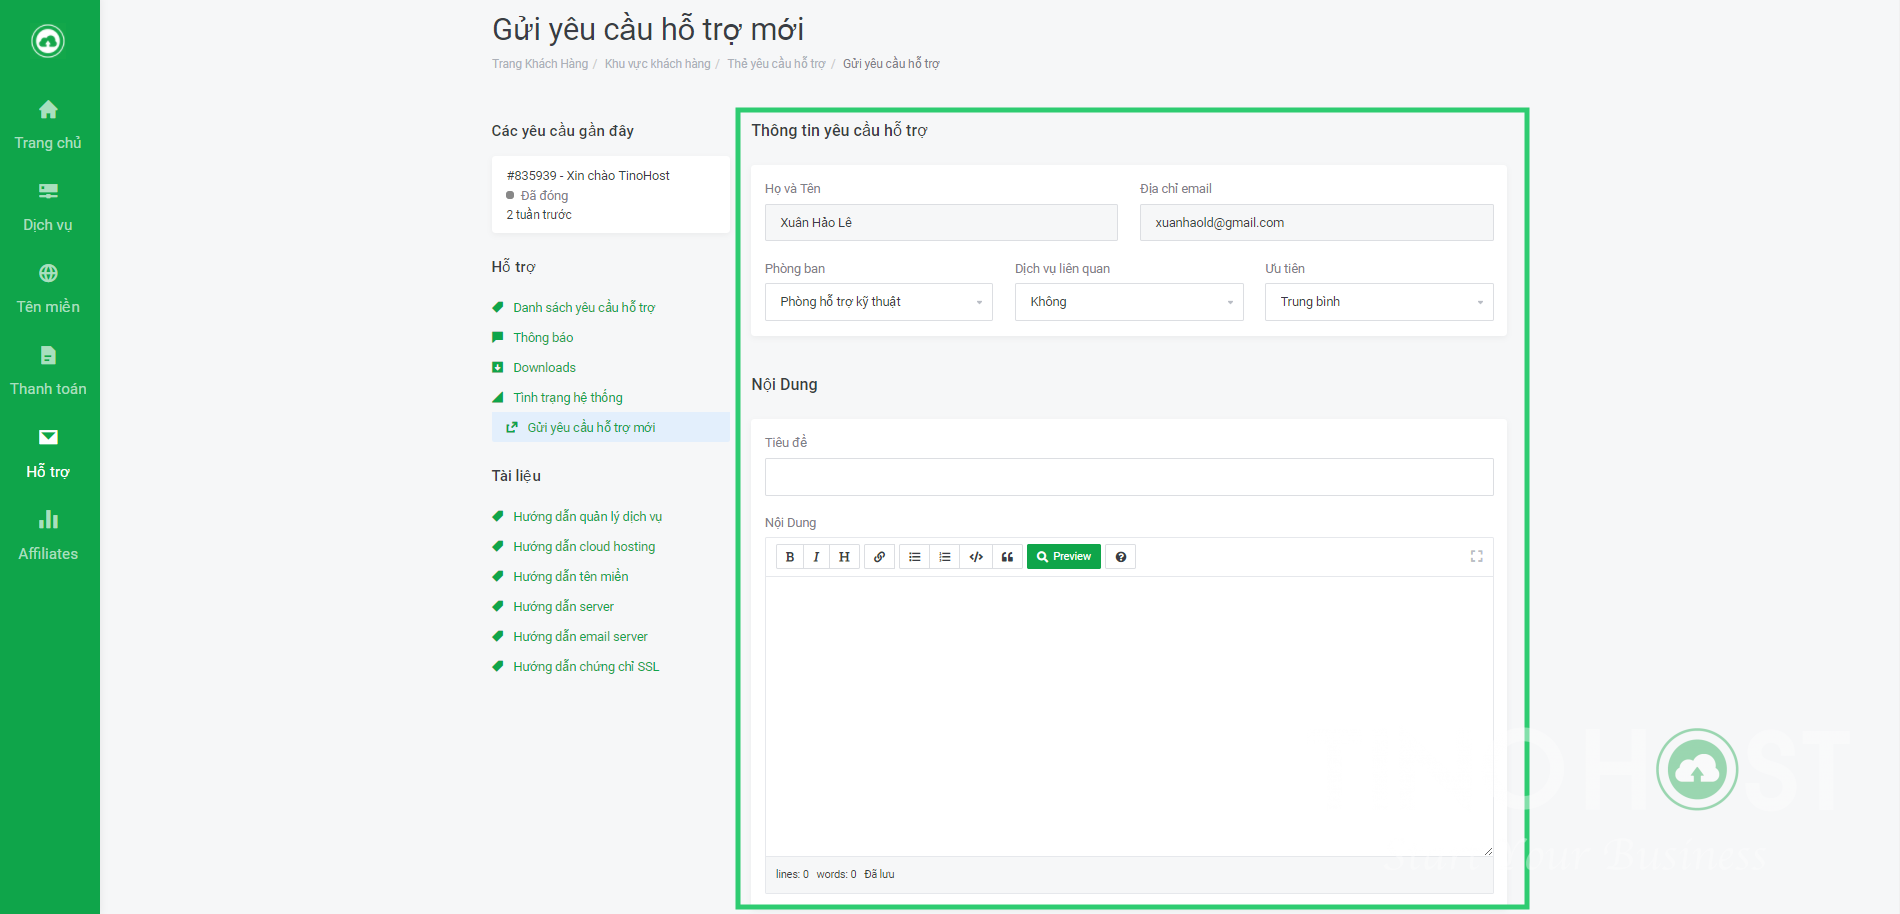Click the TinoHost cloud logo in sidebar
The image size is (1900, 914).
(x=48, y=41)
